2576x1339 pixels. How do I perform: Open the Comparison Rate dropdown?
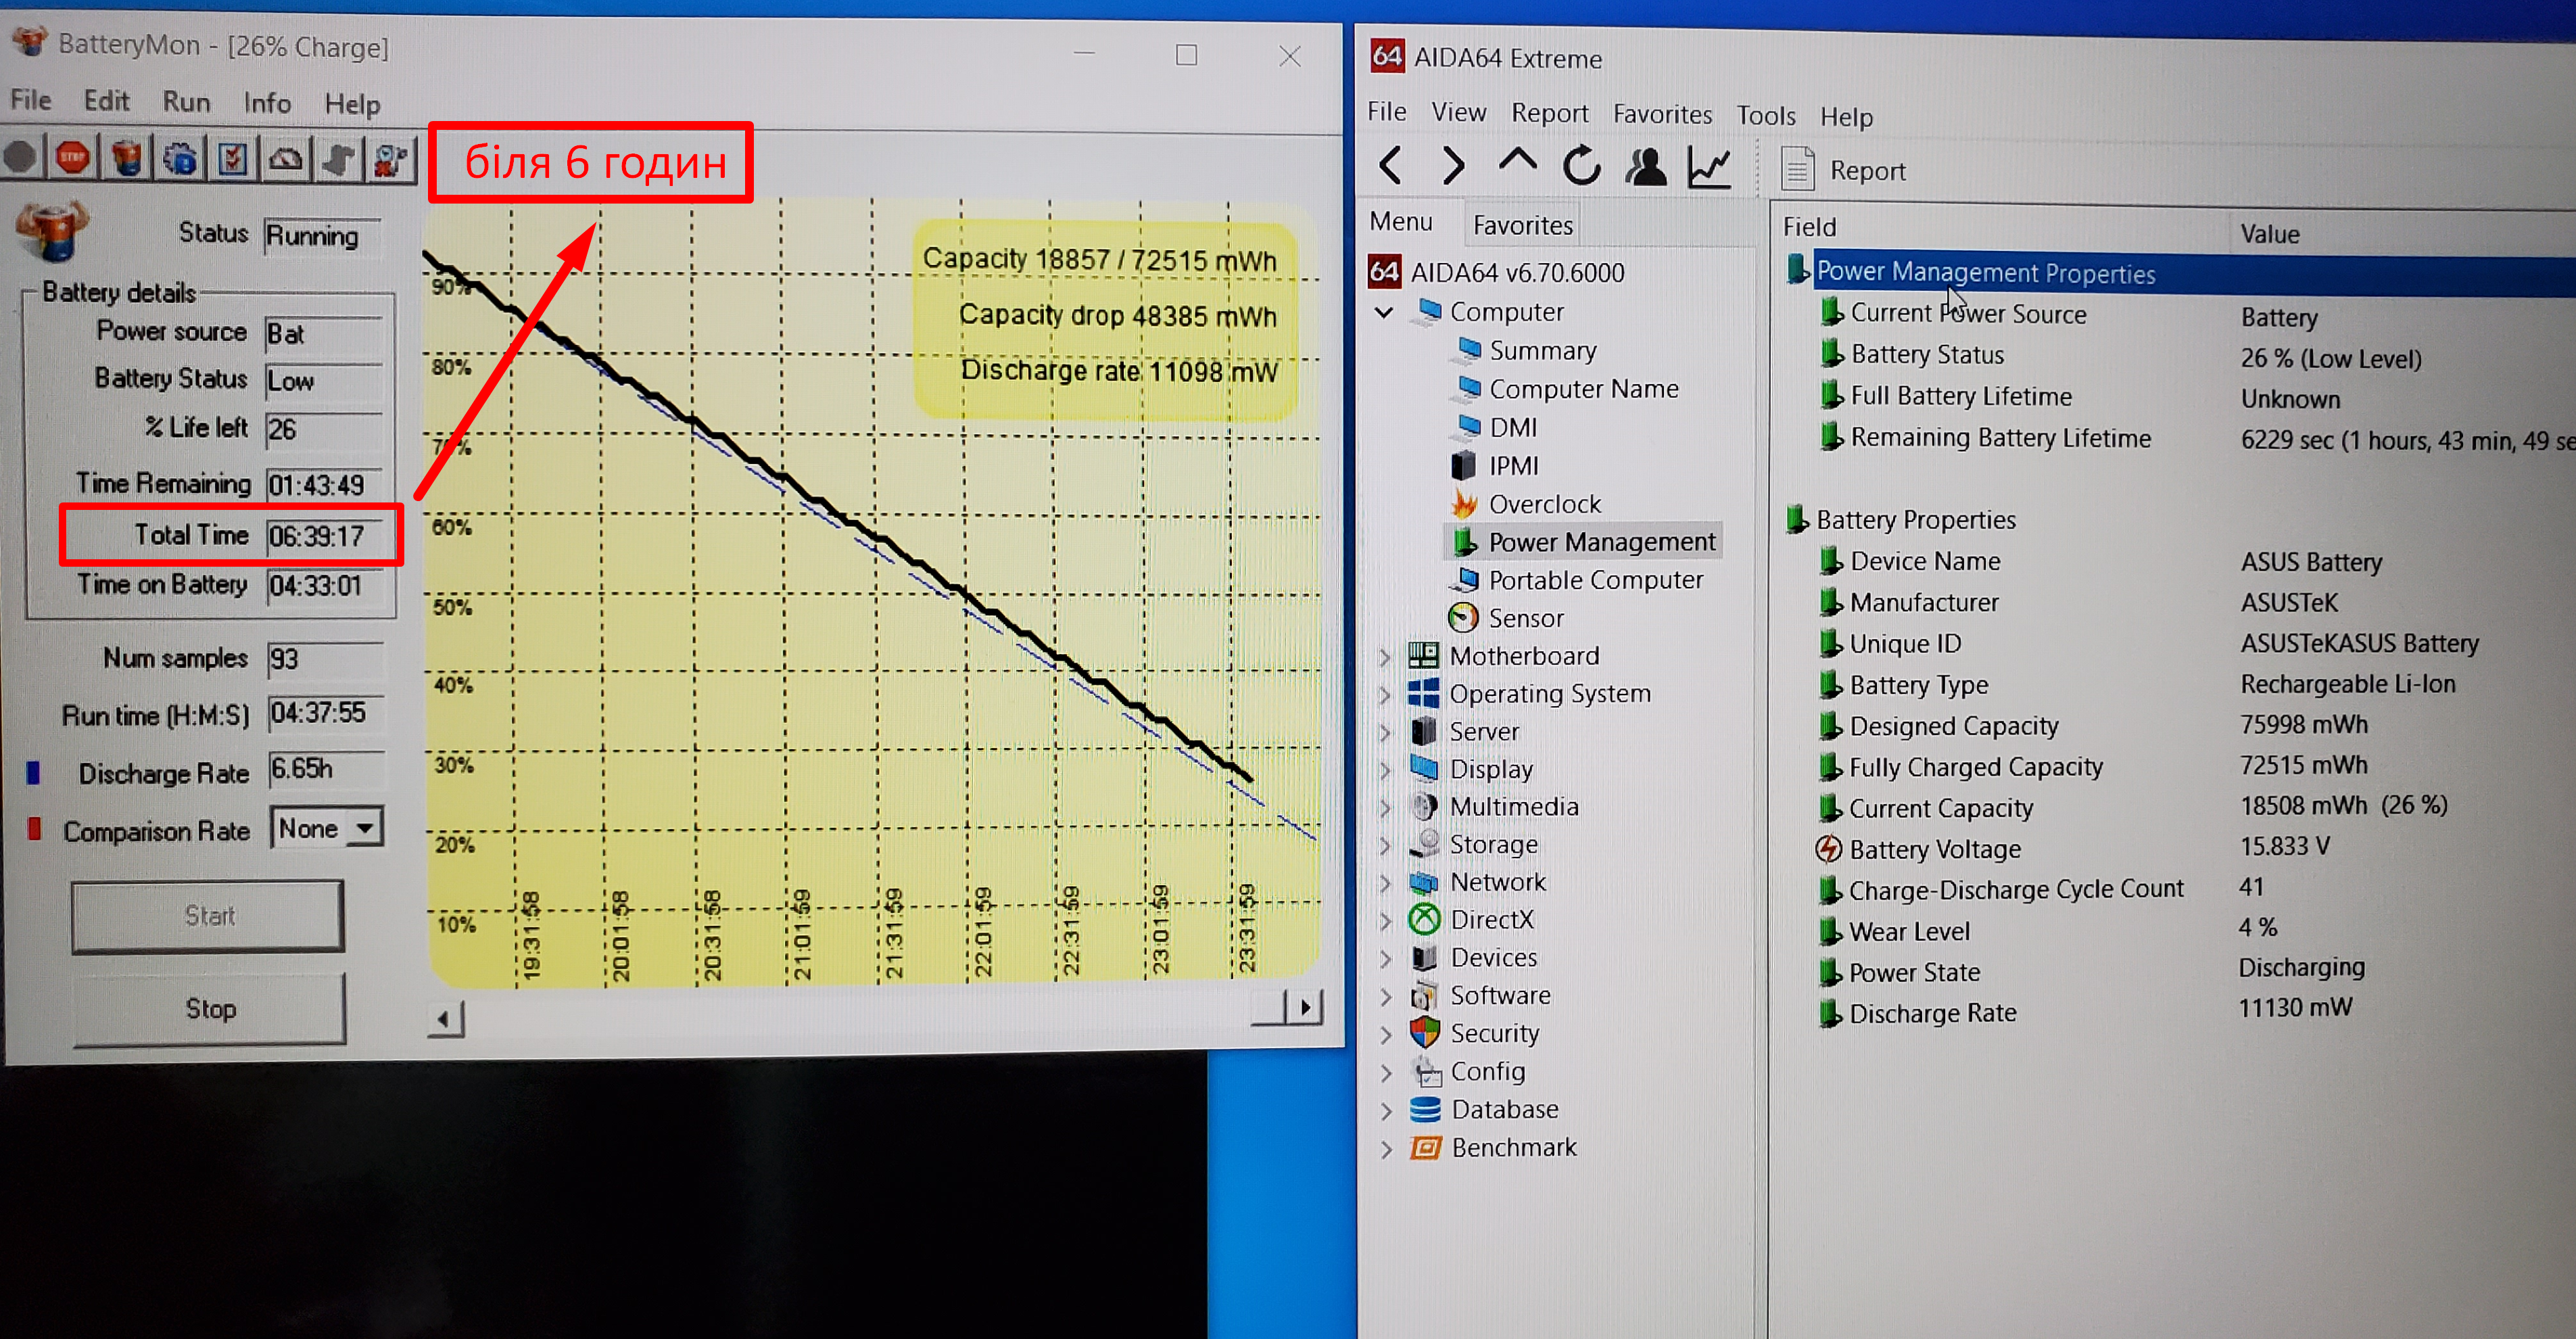pyautogui.click(x=365, y=829)
